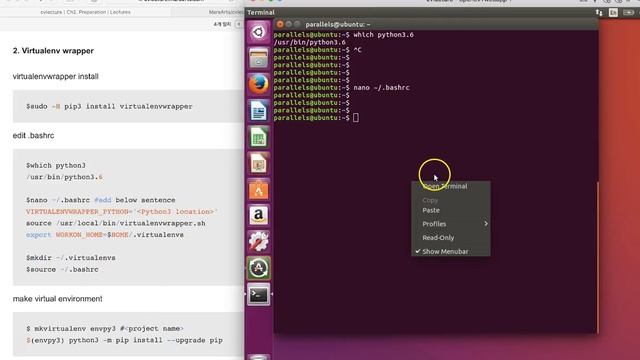The image size is (640, 360).
Task: Click the 'nano ~/.bashrc' command line
Action: coord(381,87)
